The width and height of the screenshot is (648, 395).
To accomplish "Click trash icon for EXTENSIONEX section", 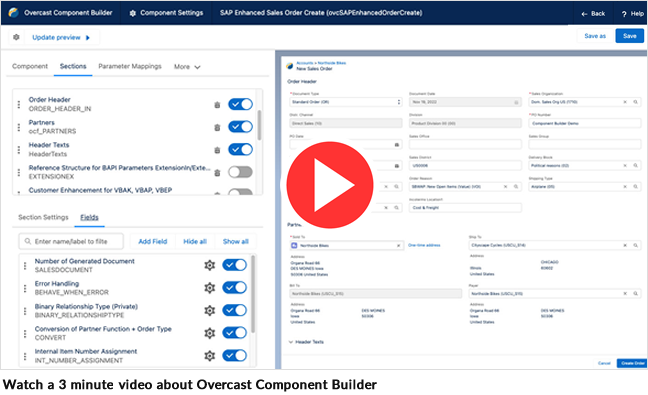I will point(217,173).
